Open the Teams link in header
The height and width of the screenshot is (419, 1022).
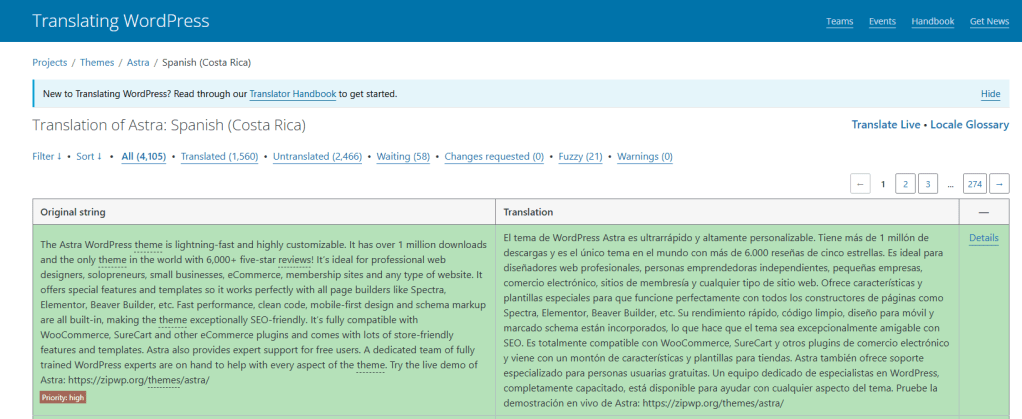coord(840,22)
